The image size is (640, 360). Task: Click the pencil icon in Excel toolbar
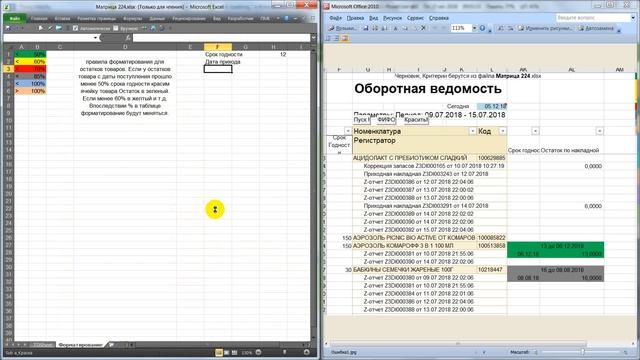pyautogui.click(x=50, y=28)
